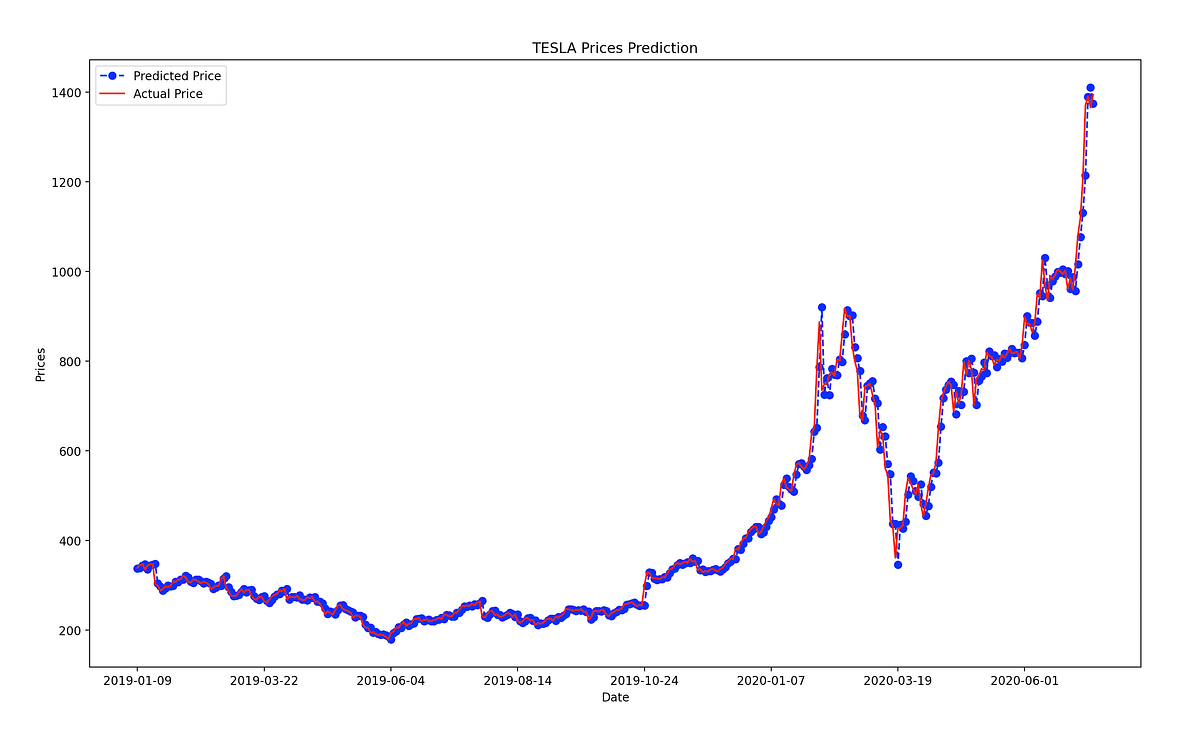Click the blue Predicted Price legend marker
Screen dimensions: 1200x729
(x=112, y=76)
